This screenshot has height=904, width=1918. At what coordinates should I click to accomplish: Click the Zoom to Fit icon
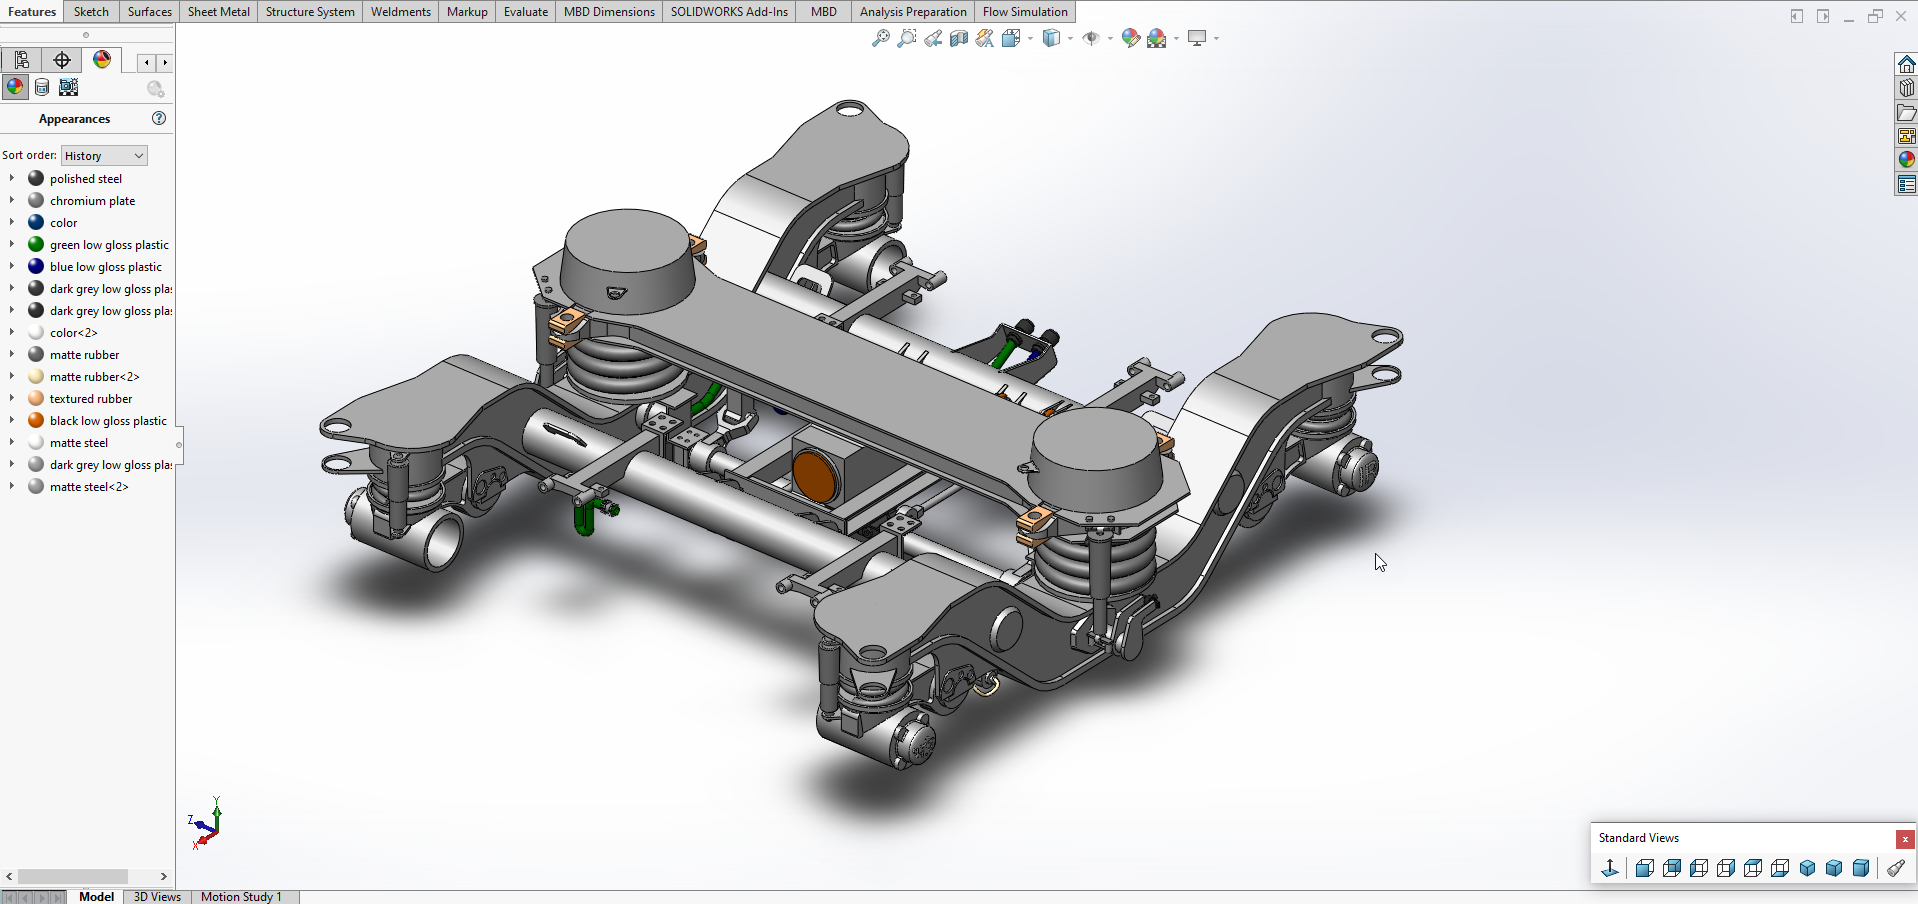pos(881,39)
